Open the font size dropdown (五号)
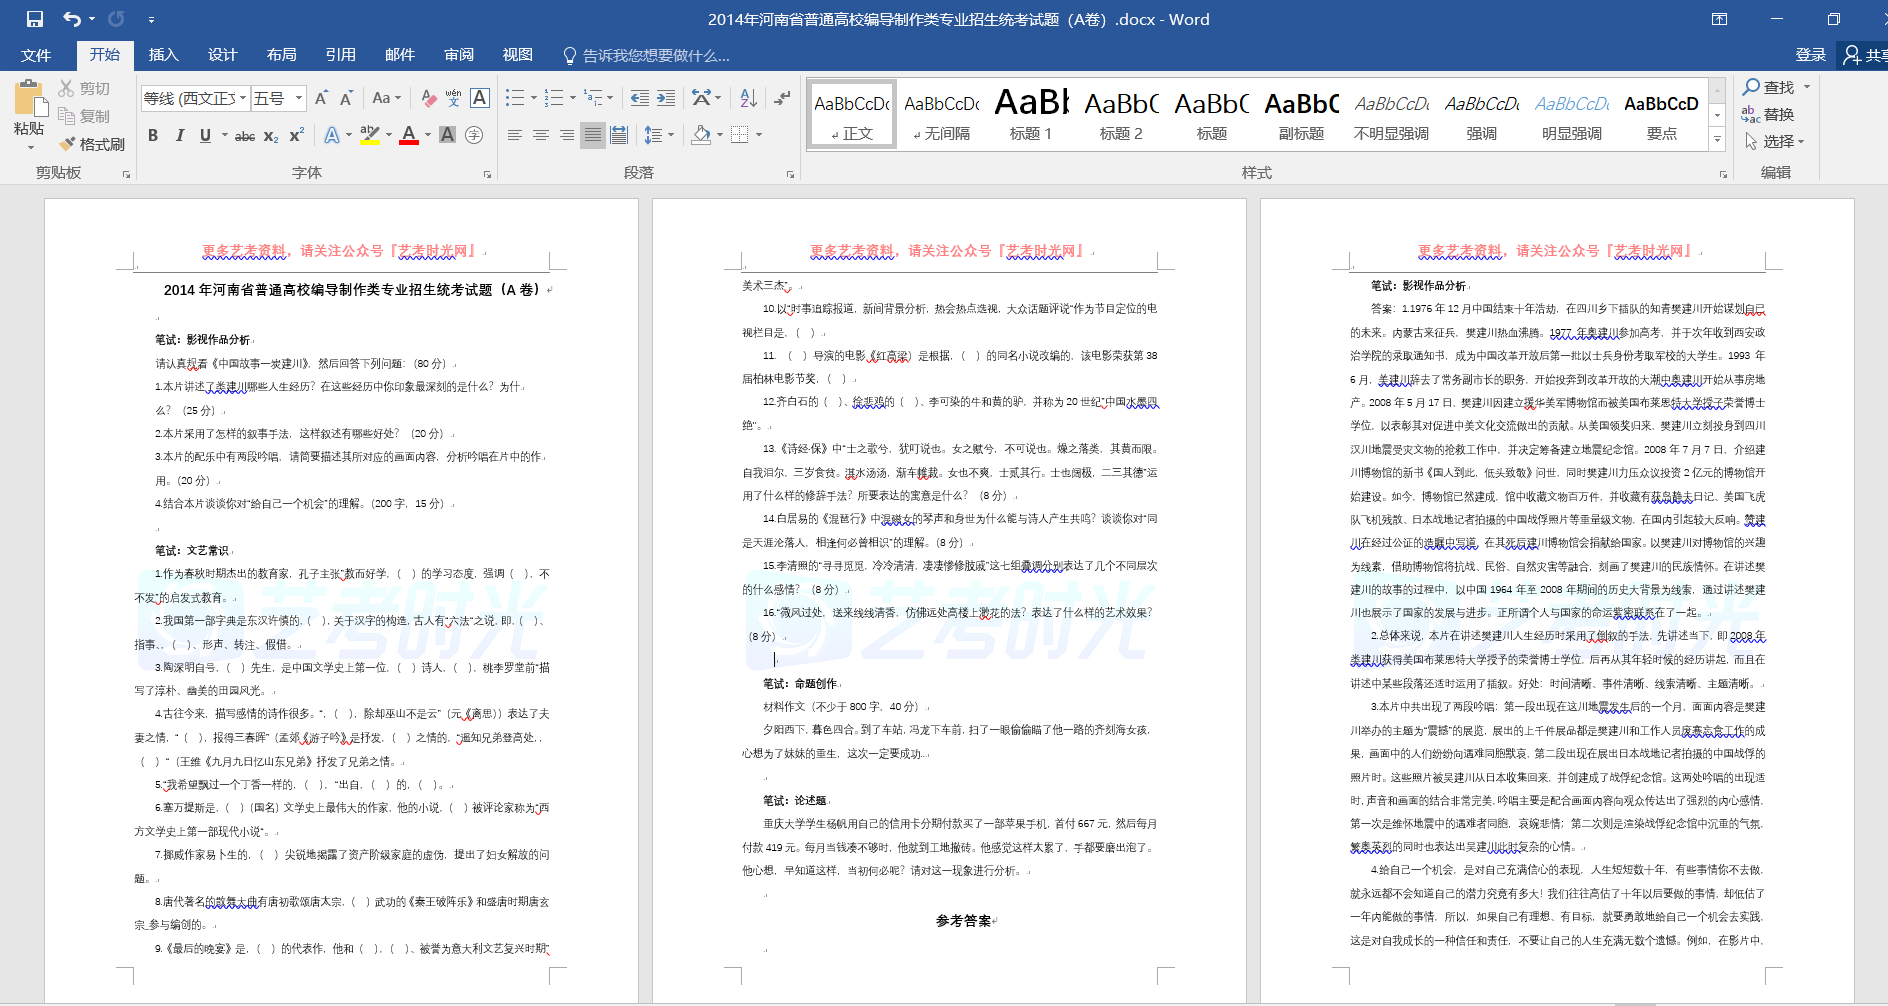Screen dimensions: 1888x1006 coord(299,98)
